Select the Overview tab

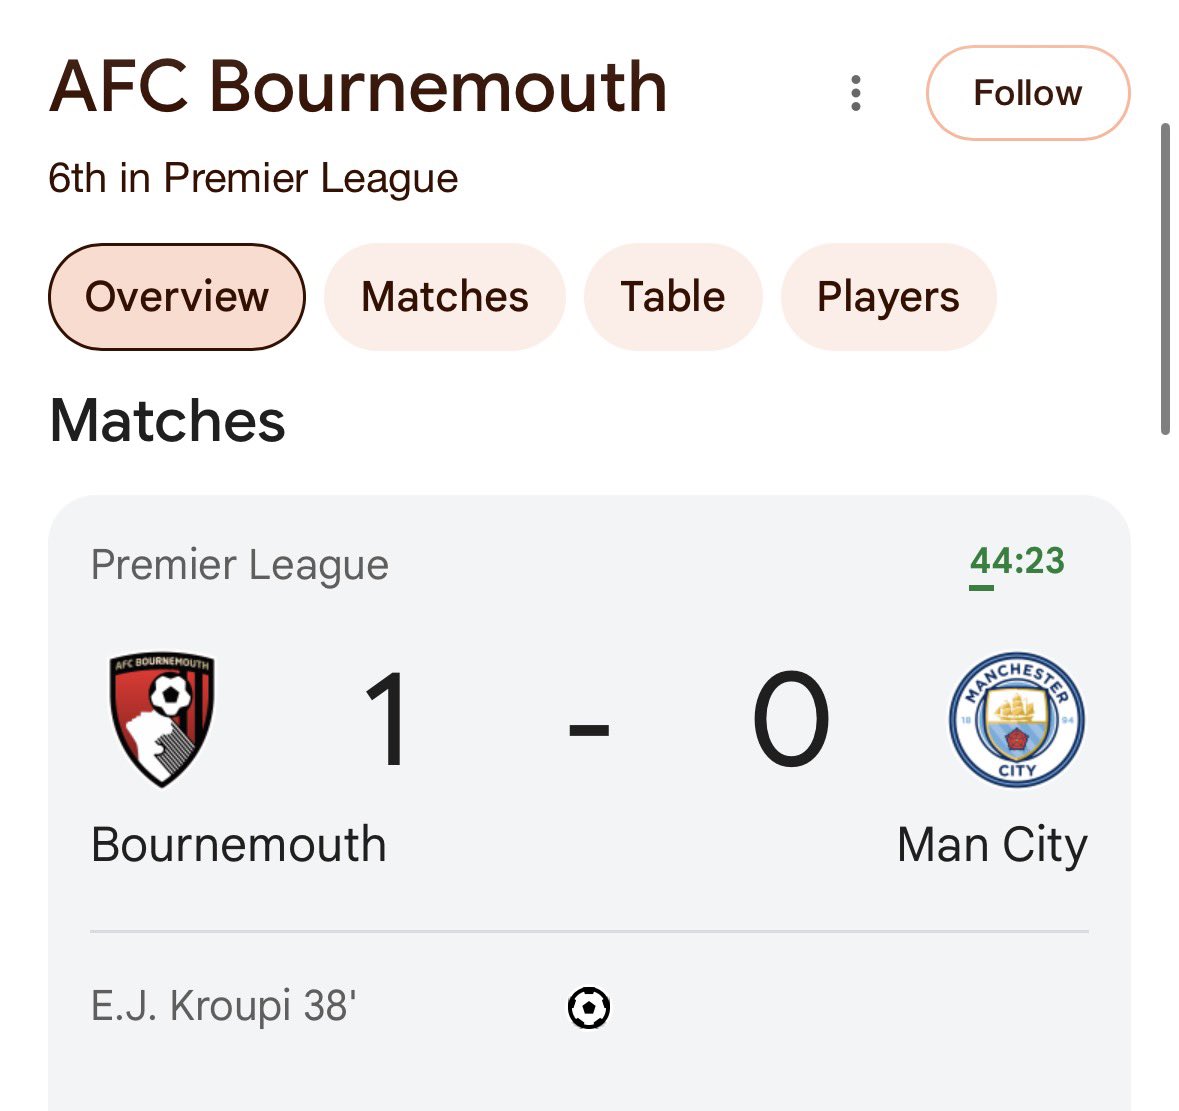pyautogui.click(x=177, y=296)
